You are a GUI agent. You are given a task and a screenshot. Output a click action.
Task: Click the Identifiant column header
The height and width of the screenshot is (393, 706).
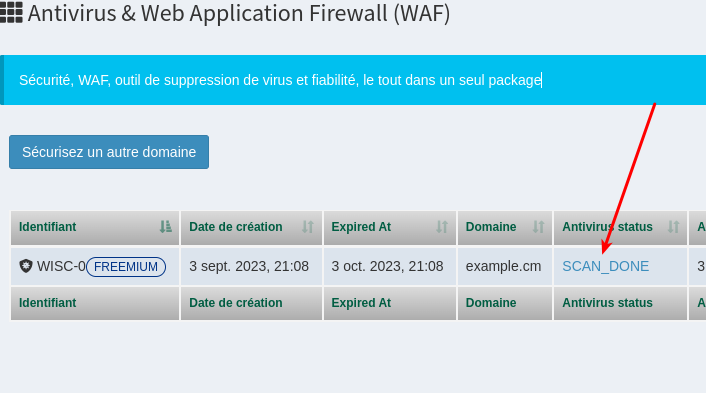coord(48,226)
